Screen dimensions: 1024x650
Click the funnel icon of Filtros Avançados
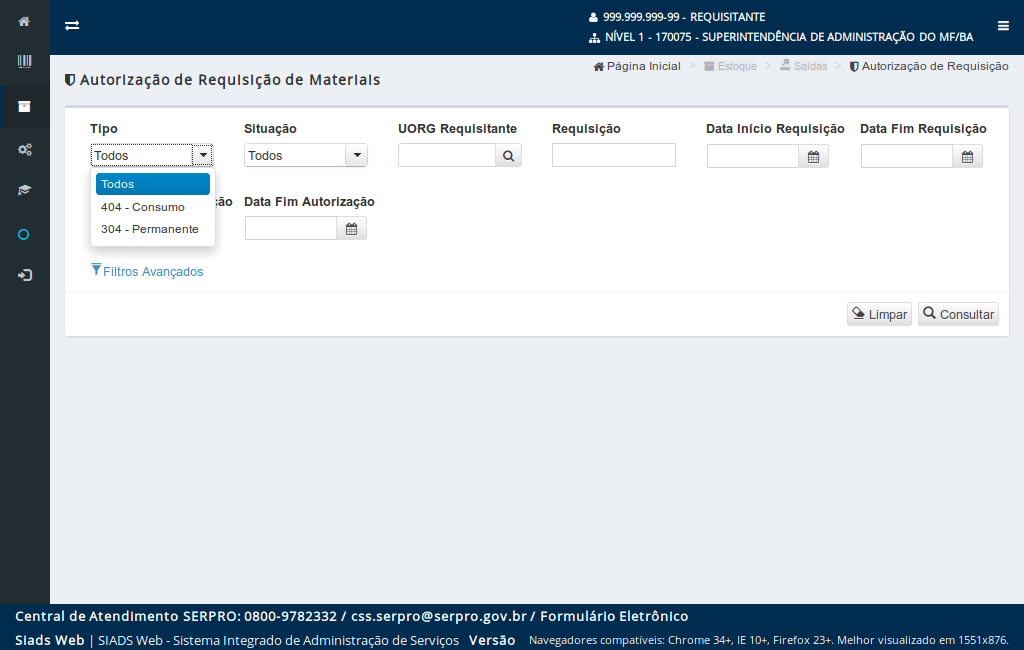(96, 270)
